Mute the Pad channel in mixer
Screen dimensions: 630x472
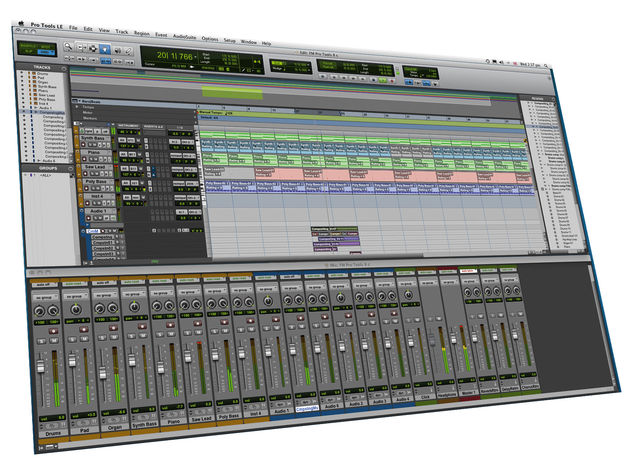(84, 339)
